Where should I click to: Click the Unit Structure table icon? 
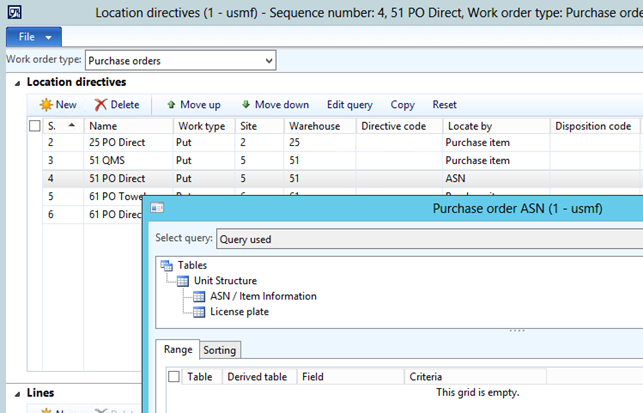click(183, 281)
